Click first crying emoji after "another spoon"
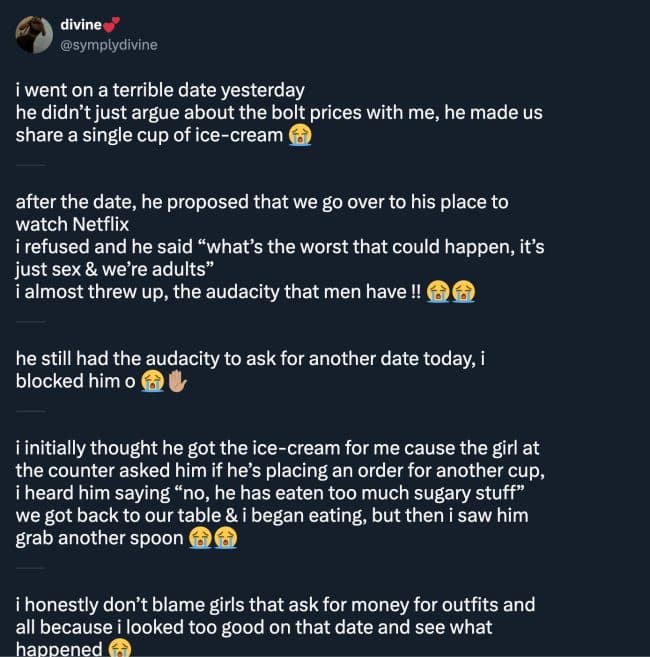The image size is (650, 657). (202, 538)
